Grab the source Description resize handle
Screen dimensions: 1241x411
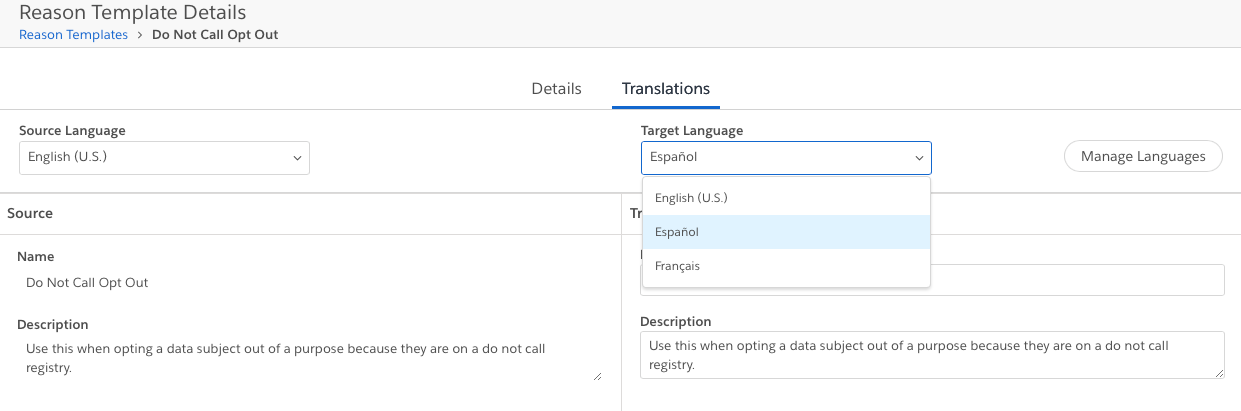[x=598, y=376]
